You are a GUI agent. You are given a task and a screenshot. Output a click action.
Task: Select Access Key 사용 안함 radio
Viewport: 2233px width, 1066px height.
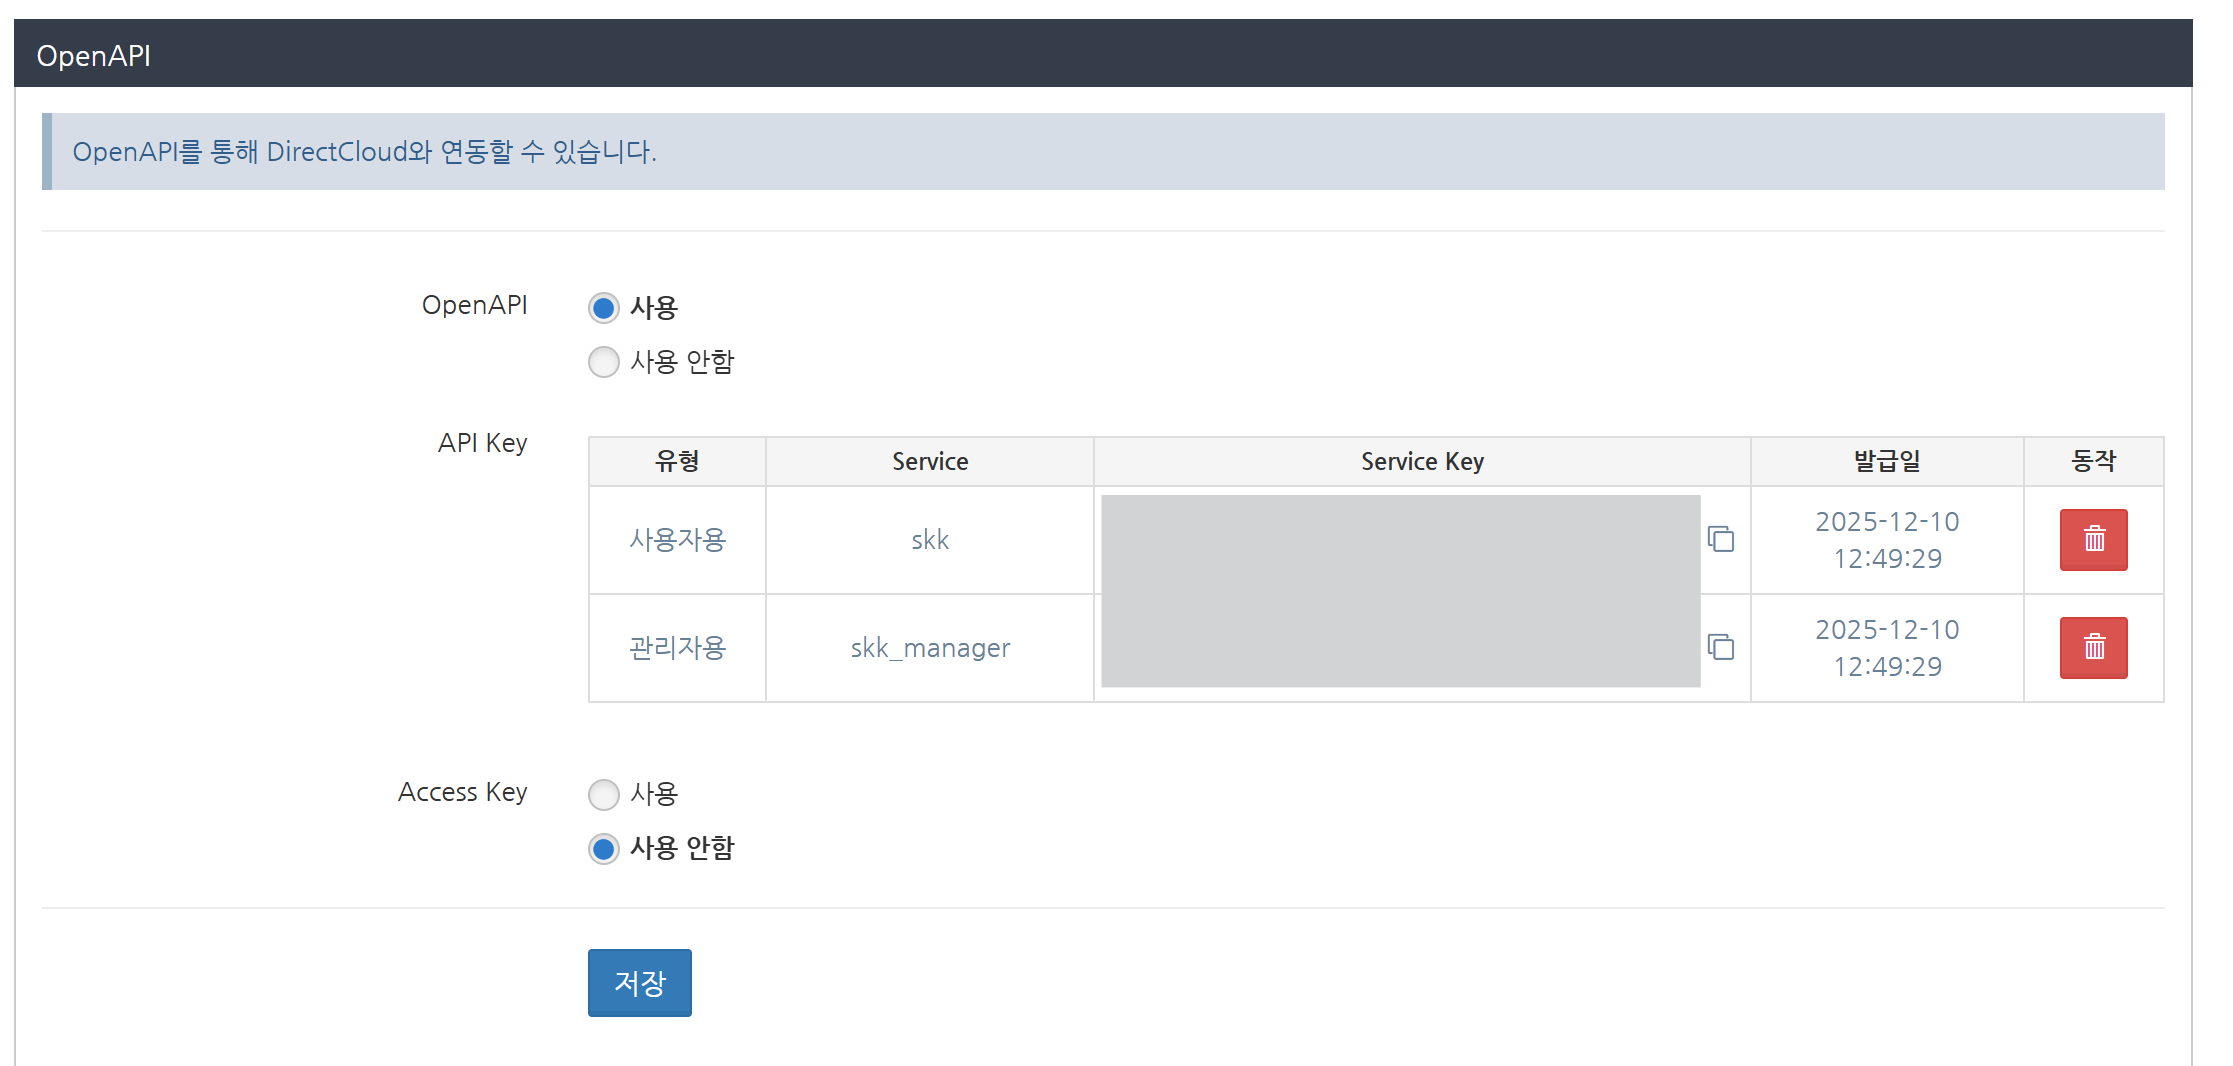(x=604, y=849)
